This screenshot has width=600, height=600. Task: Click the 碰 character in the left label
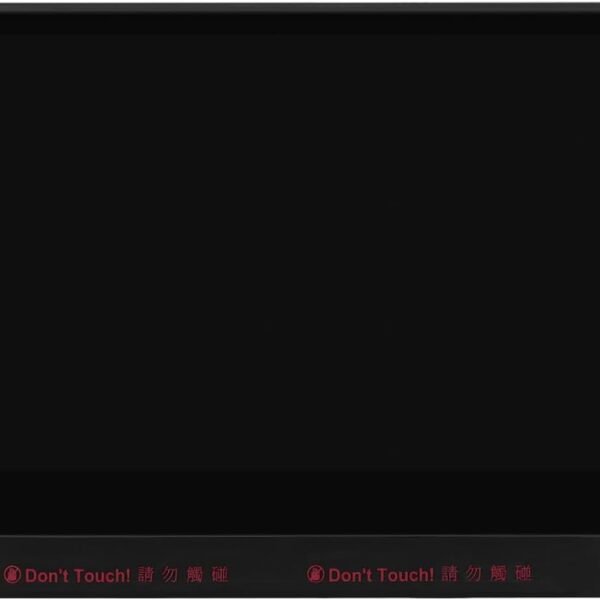pyautogui.click(x=220, y=574)
